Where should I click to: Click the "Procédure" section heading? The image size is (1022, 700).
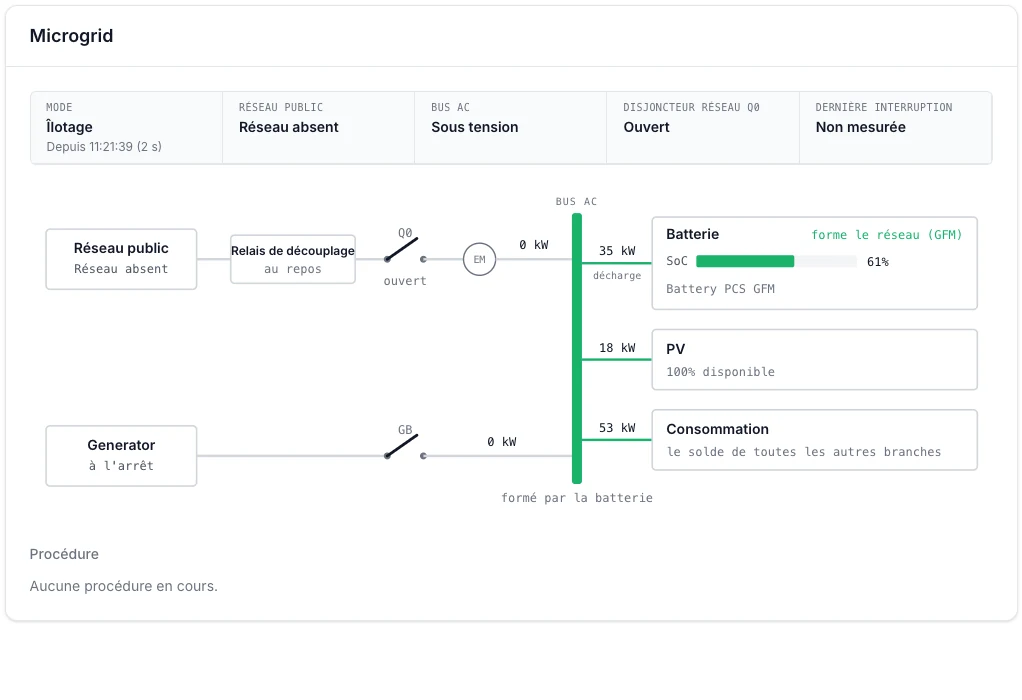coord(65,554)
